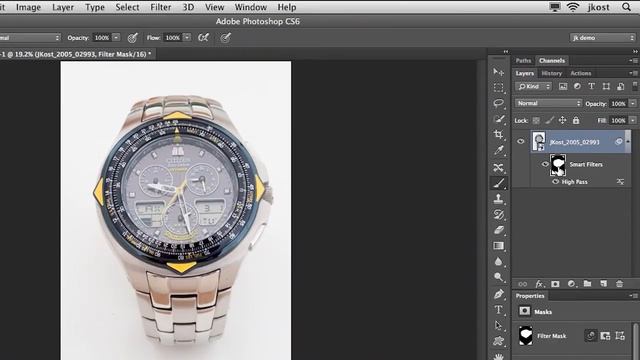This screenshot has height=360, width=640.
Task: Select the Custom Shape tool
Action: [498, 341]
